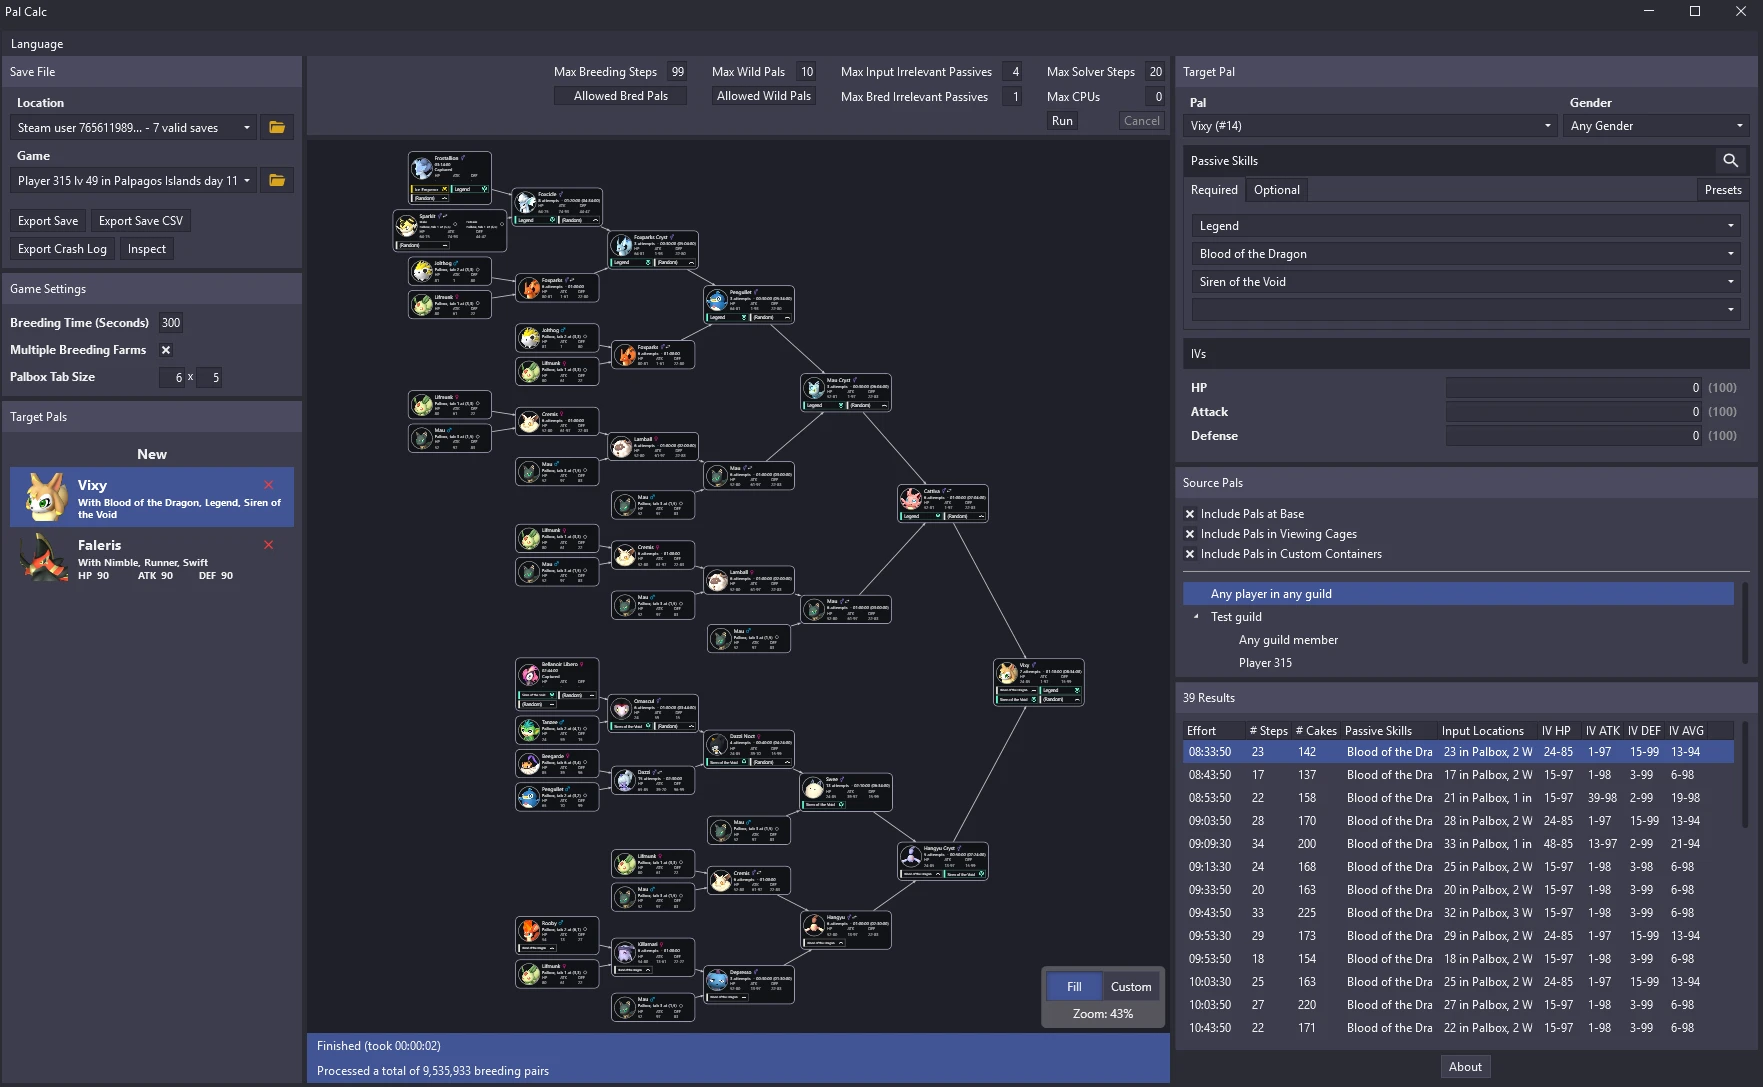The width and height of the screenshot is (1763, 1087).
Task: Open the Legend passive skill dropdown
Action: tap(1466, 226)
